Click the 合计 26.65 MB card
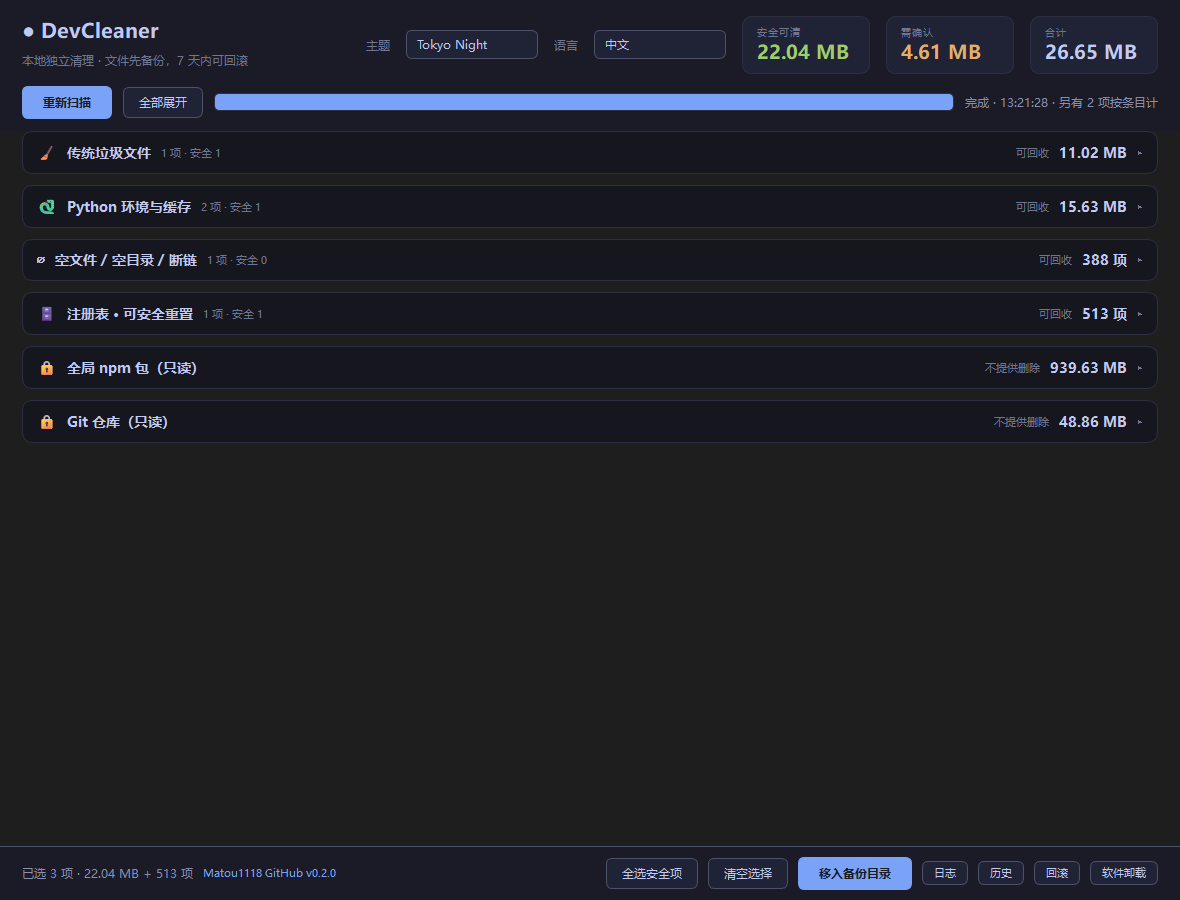 (1093, 45)
